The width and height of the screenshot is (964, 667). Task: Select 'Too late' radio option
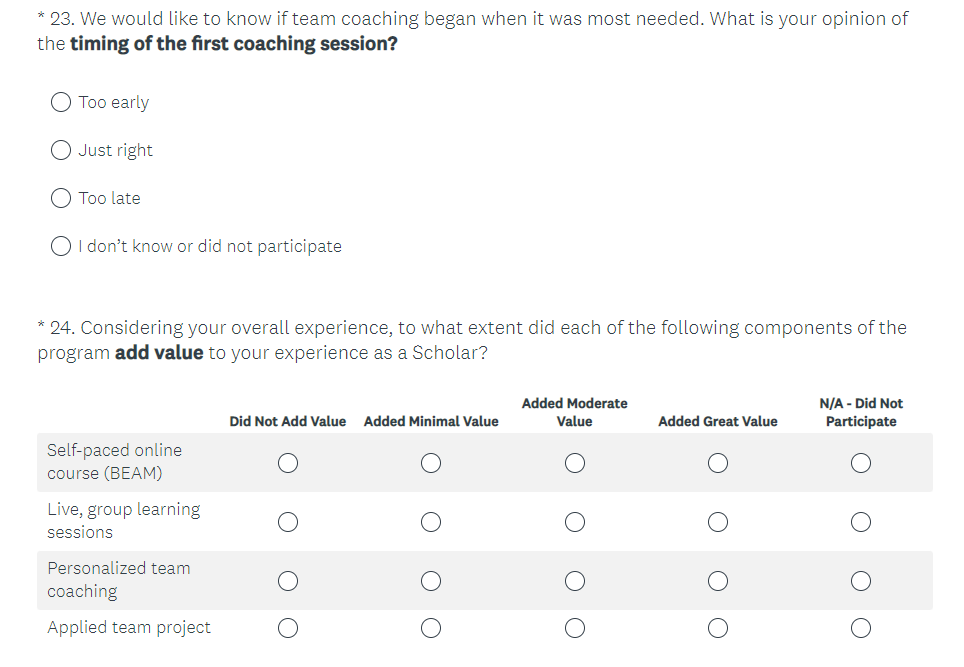61,198
